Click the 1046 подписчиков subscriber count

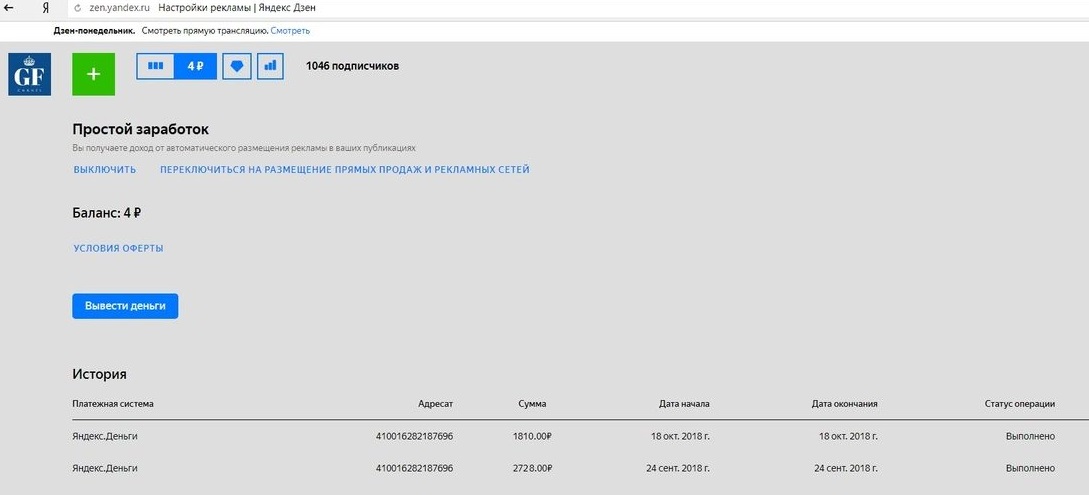point(352,66)
